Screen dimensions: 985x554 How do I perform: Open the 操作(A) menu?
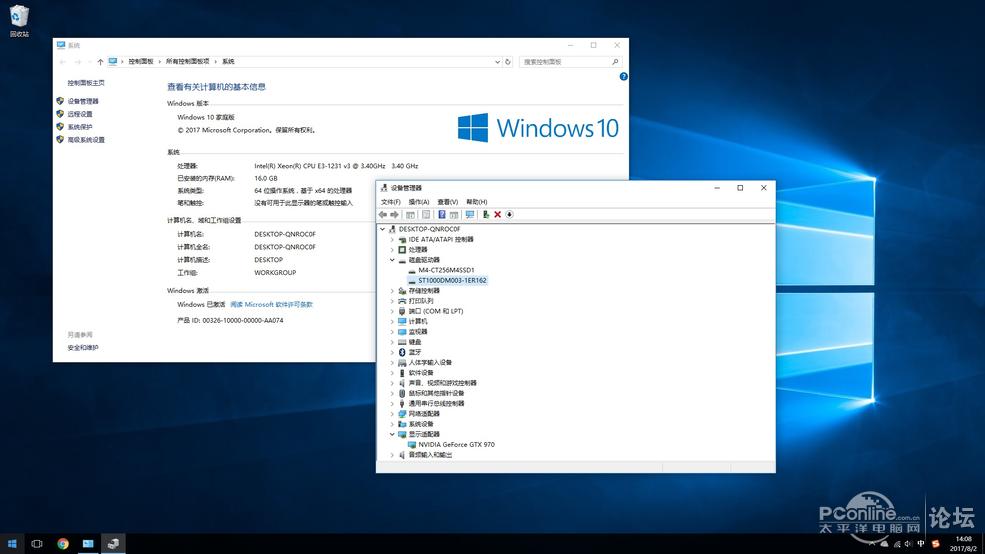click(419, 202)
